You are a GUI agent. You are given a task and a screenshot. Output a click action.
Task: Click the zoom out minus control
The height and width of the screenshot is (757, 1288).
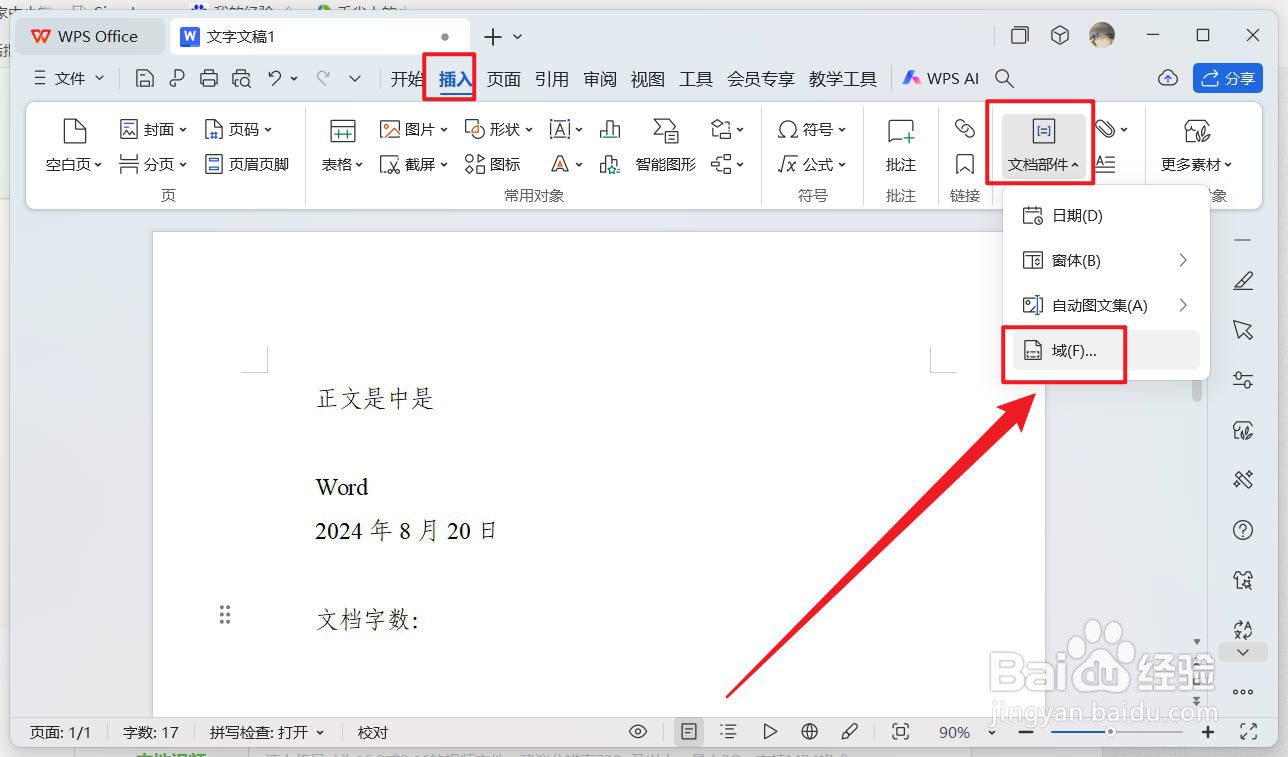pyautogui.click(x=1025, y=731)
